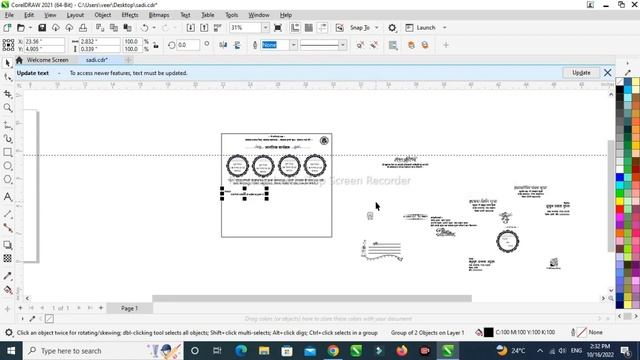Toggle Full-screen preview icon
This screenshot has height=360, width=640.
[x=278, y=28]
